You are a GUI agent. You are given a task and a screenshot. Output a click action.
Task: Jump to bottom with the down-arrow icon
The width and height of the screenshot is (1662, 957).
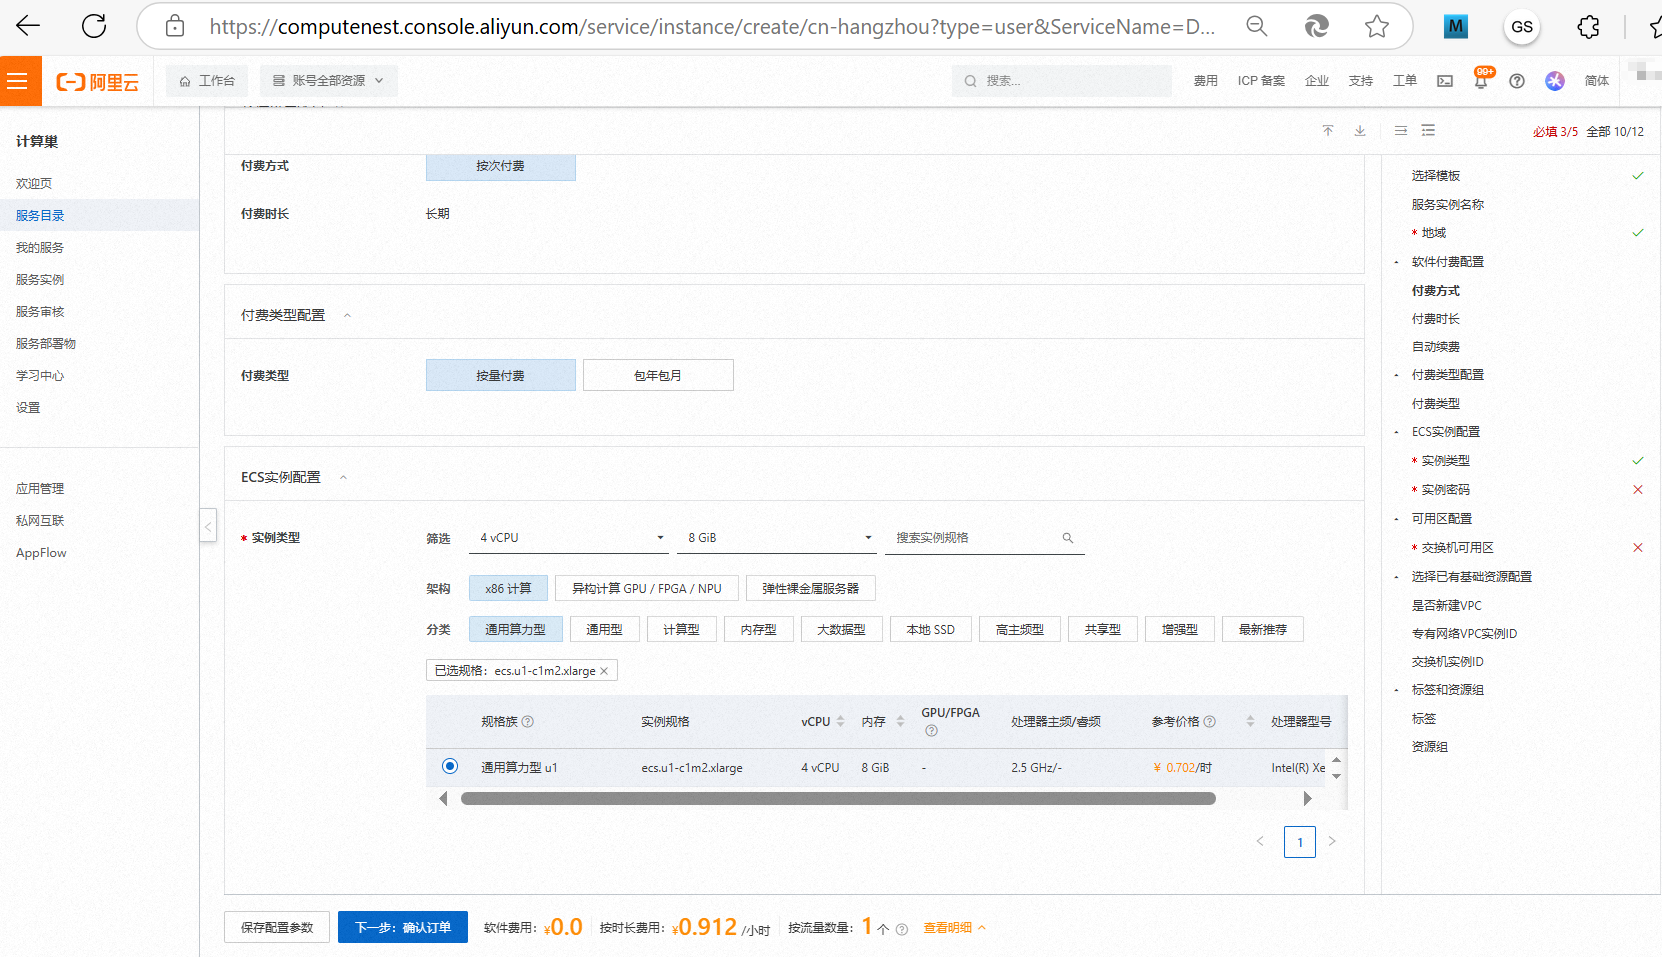click(1360, 131)
